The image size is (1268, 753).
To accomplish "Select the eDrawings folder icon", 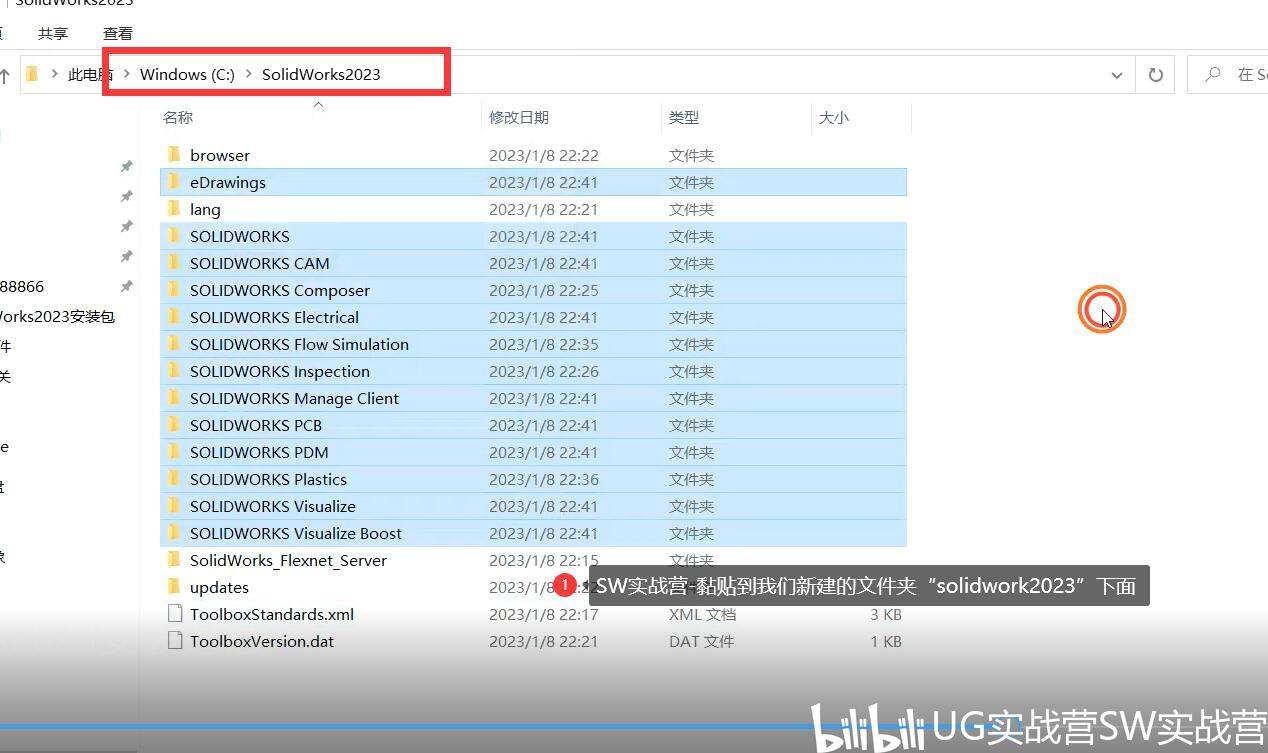I will click(x=174, y=182).
